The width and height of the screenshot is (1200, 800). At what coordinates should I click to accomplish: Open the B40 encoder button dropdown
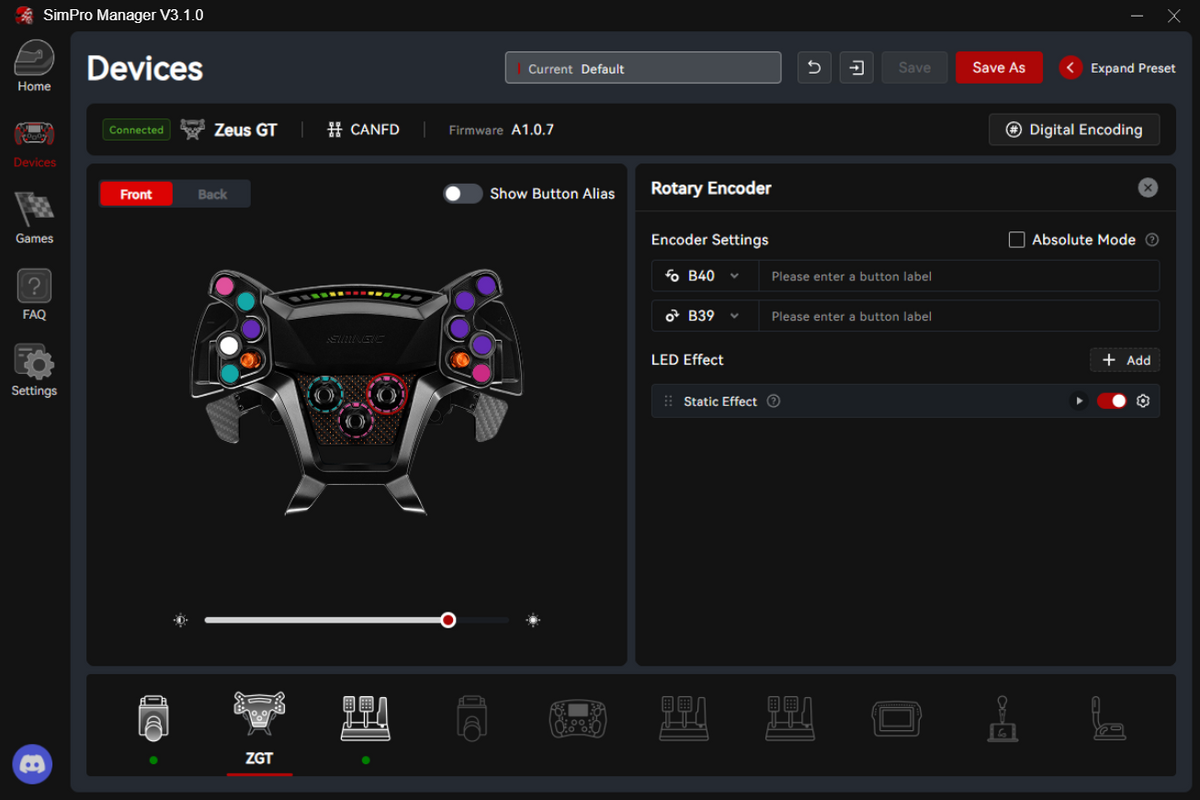click(705, 276)
